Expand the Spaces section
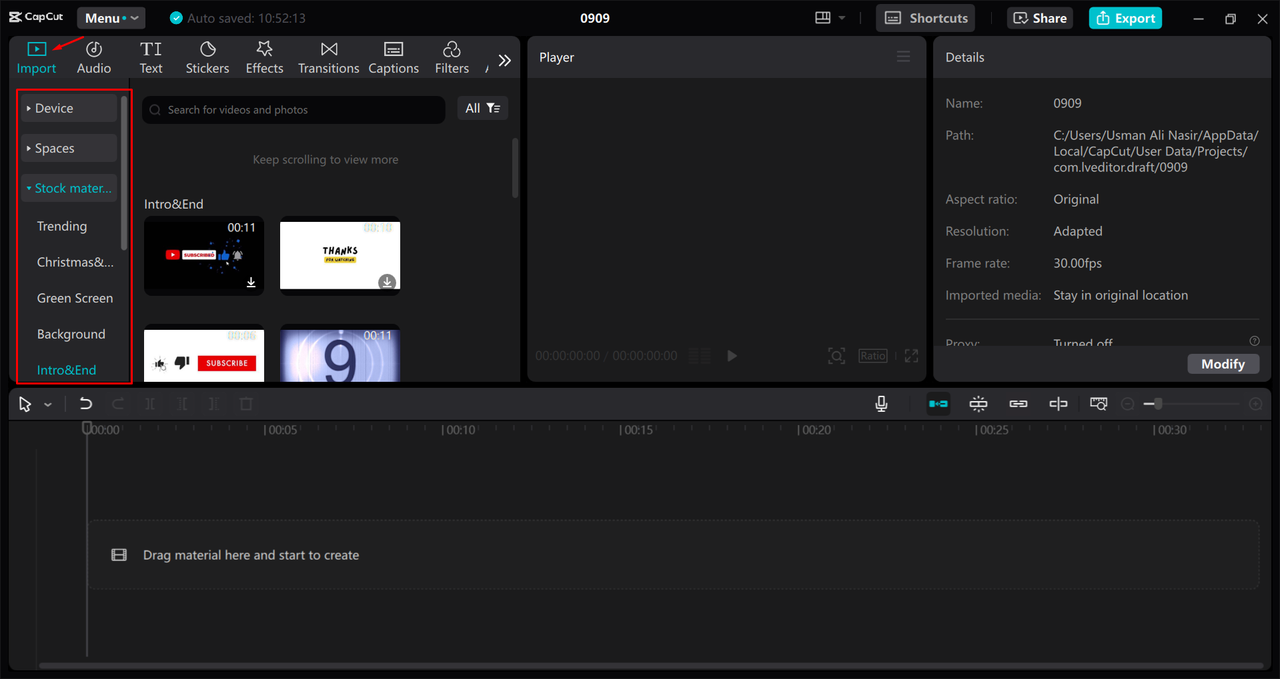1280x679 pixels. click(x=69, y=148)
